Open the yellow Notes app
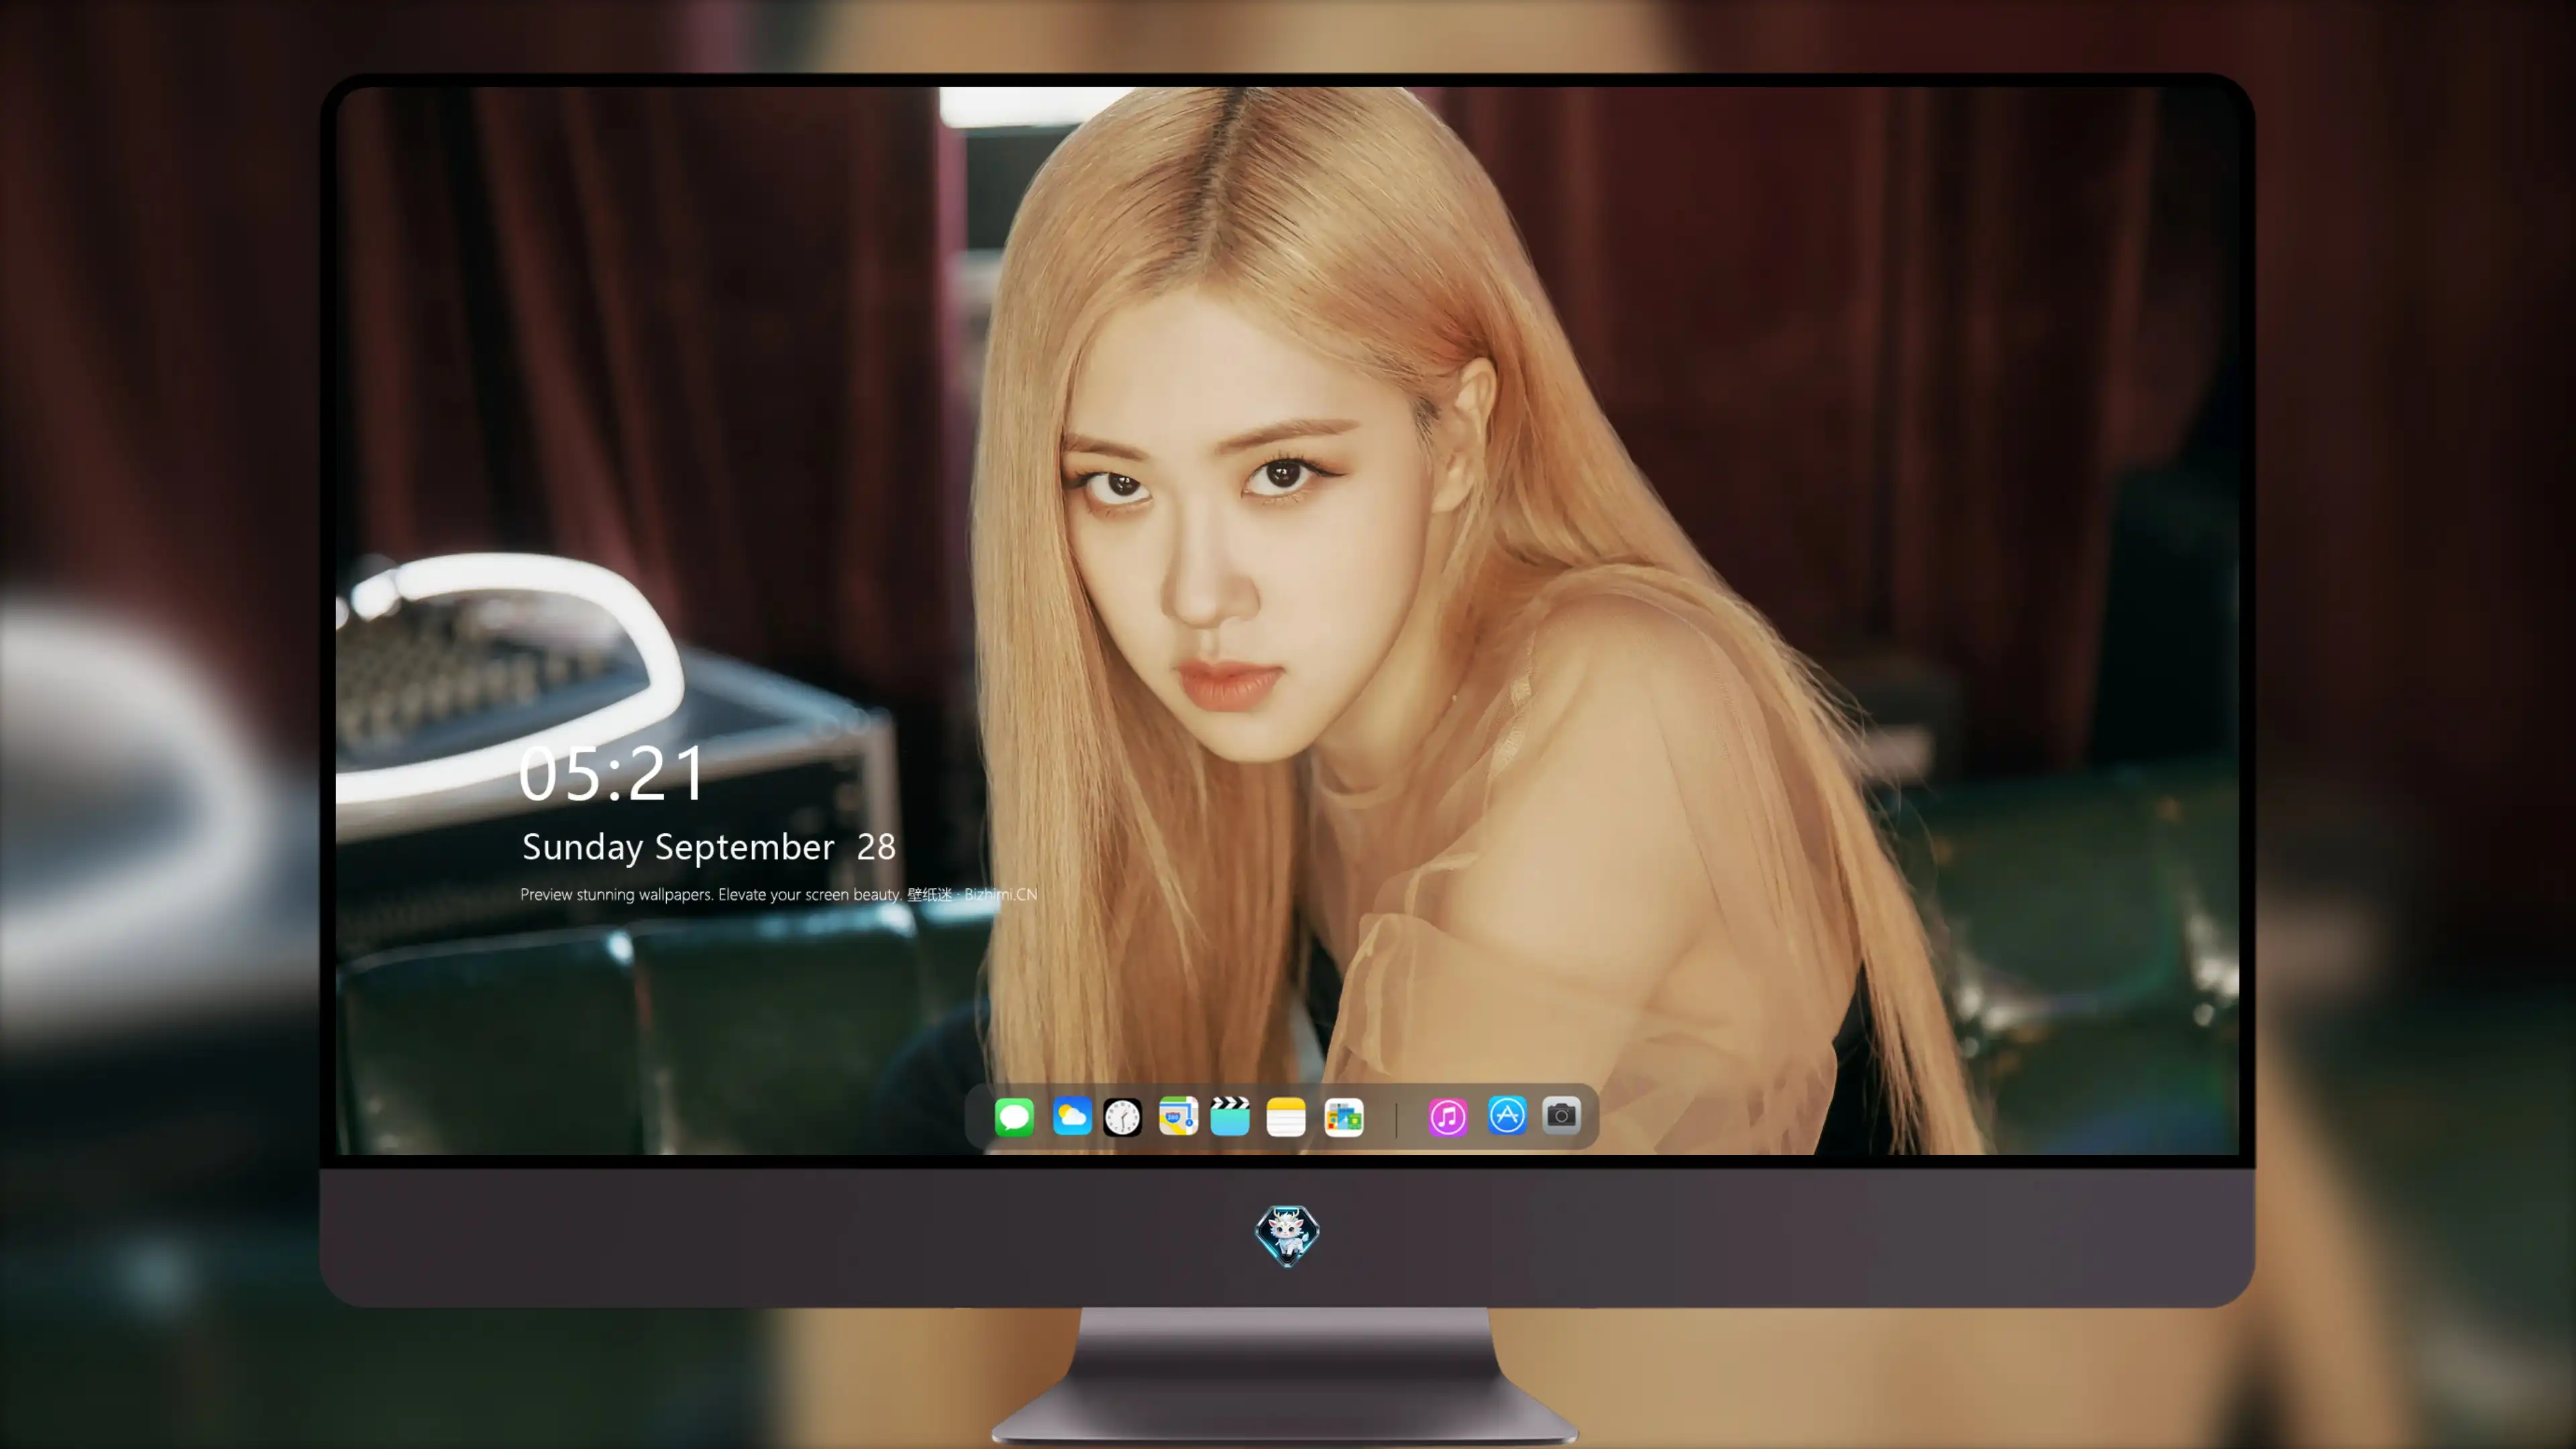 coord(1286,1116)
